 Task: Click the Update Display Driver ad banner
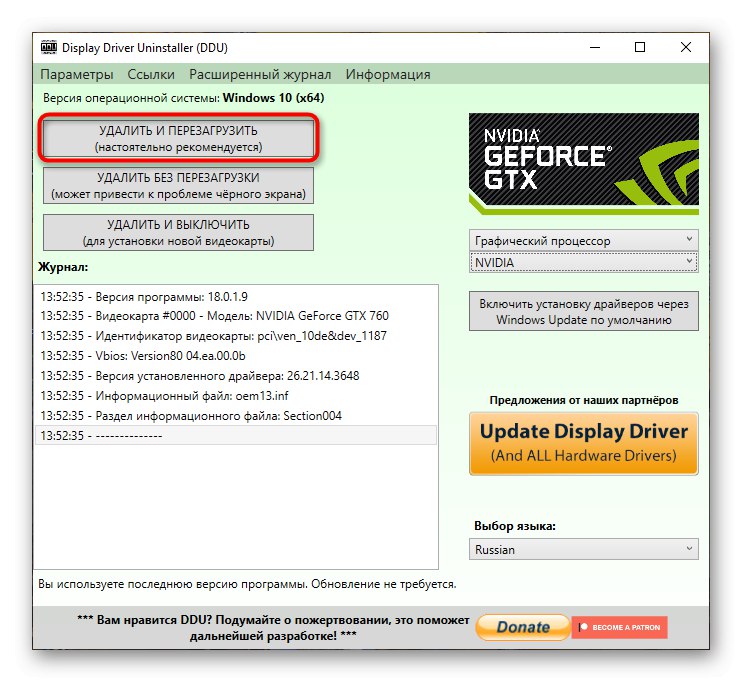(x=583, y=443)
